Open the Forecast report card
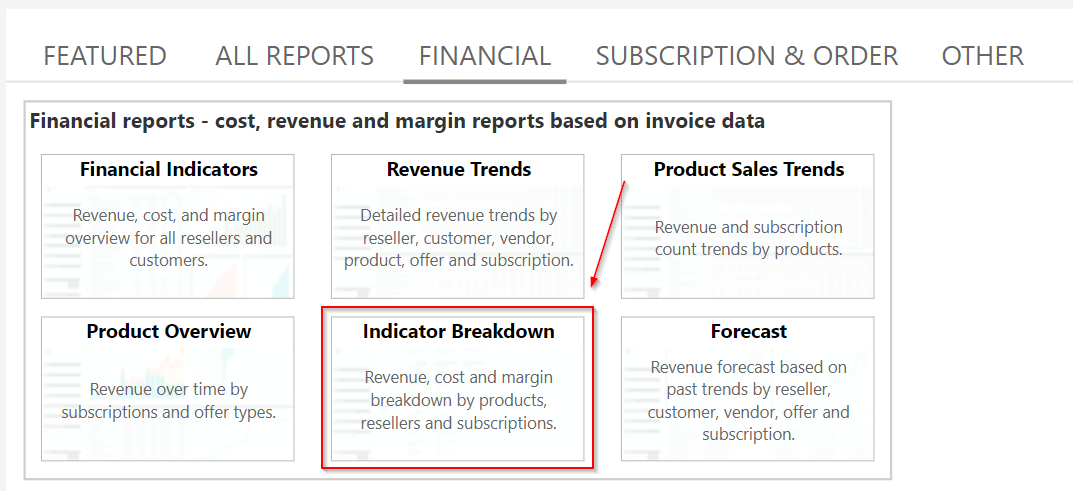The height and width of the screenshot is (491, 1073). point(748,388)
